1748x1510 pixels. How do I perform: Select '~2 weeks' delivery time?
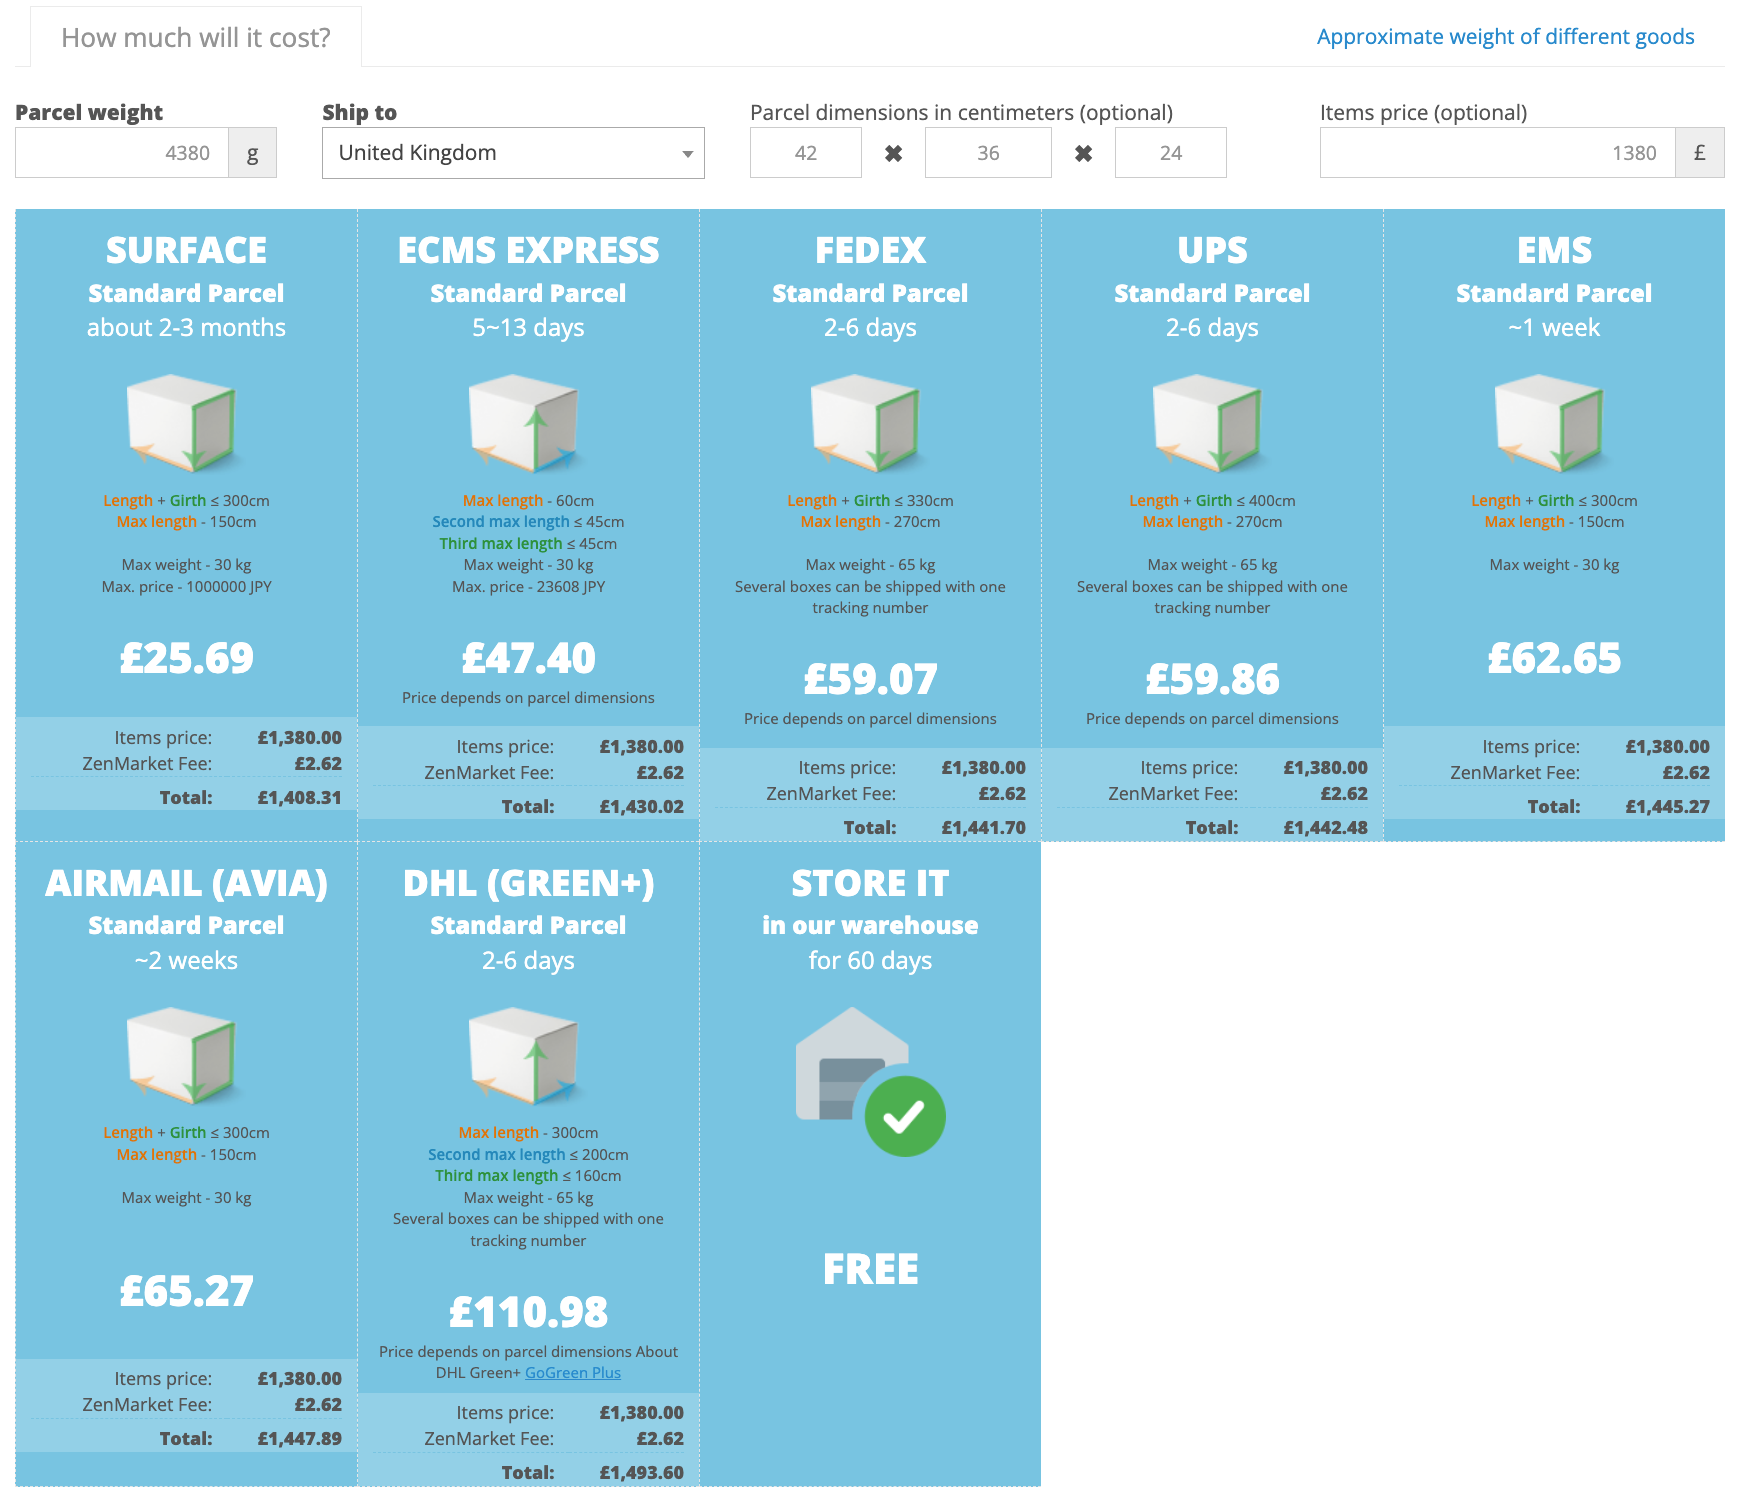coord(187,961)
